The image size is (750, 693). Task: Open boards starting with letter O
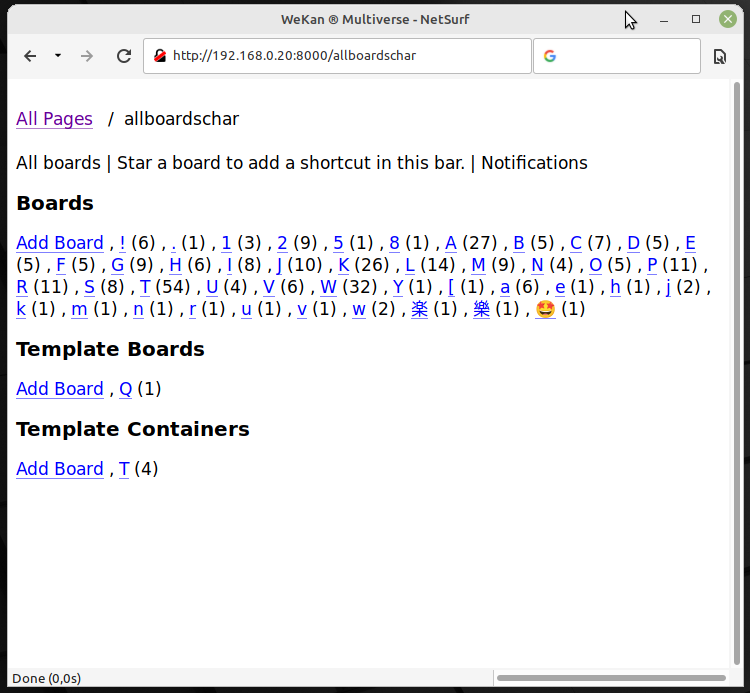596,264
